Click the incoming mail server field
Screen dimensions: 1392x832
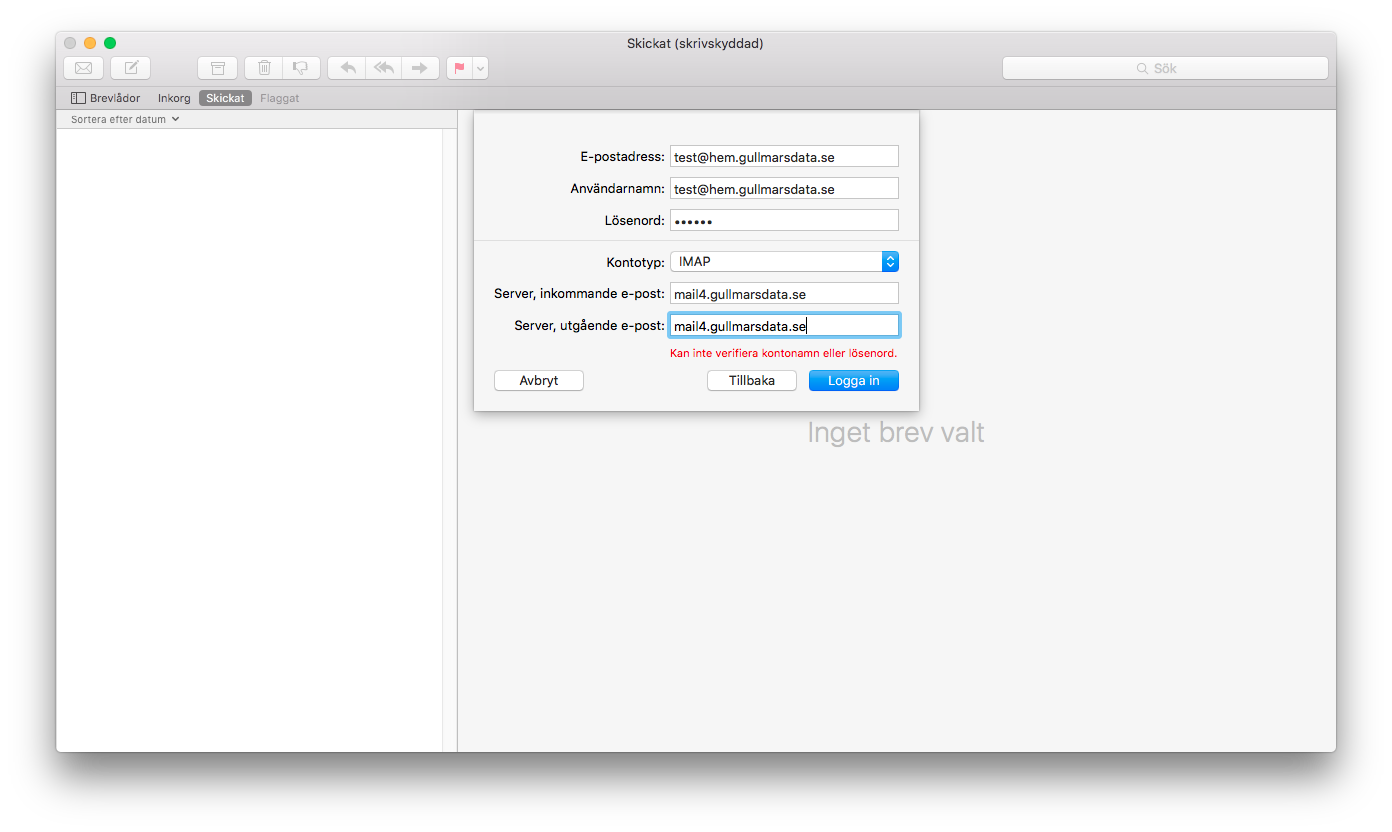tap(784, 294)
